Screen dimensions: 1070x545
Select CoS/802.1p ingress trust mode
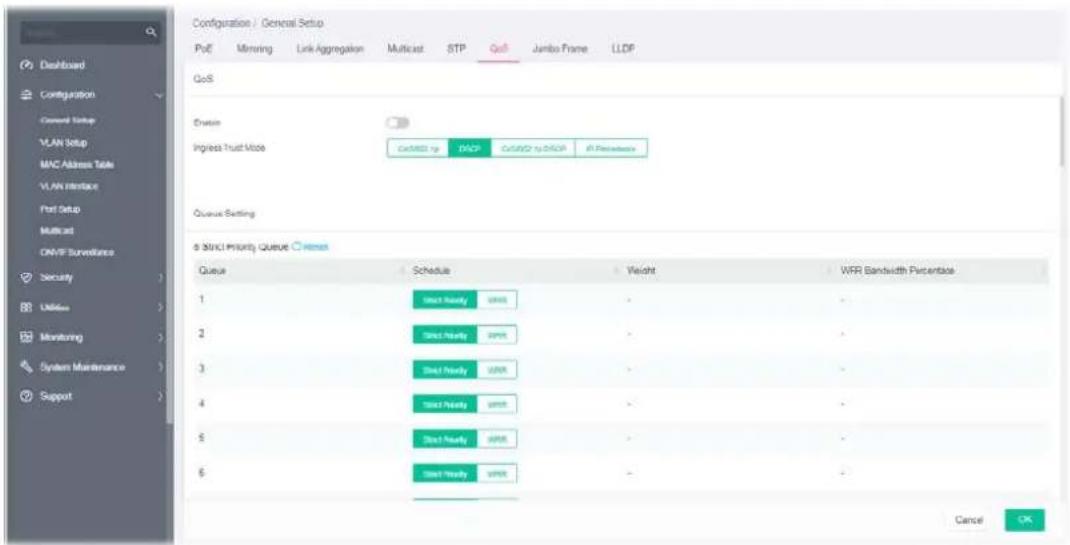coord(418,148)
